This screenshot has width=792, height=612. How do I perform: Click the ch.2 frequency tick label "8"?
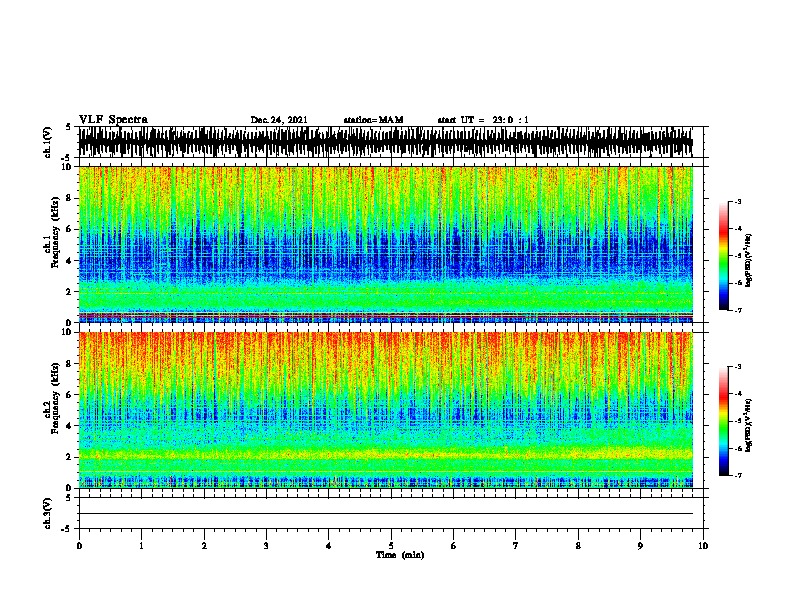(x=69, y=364)
